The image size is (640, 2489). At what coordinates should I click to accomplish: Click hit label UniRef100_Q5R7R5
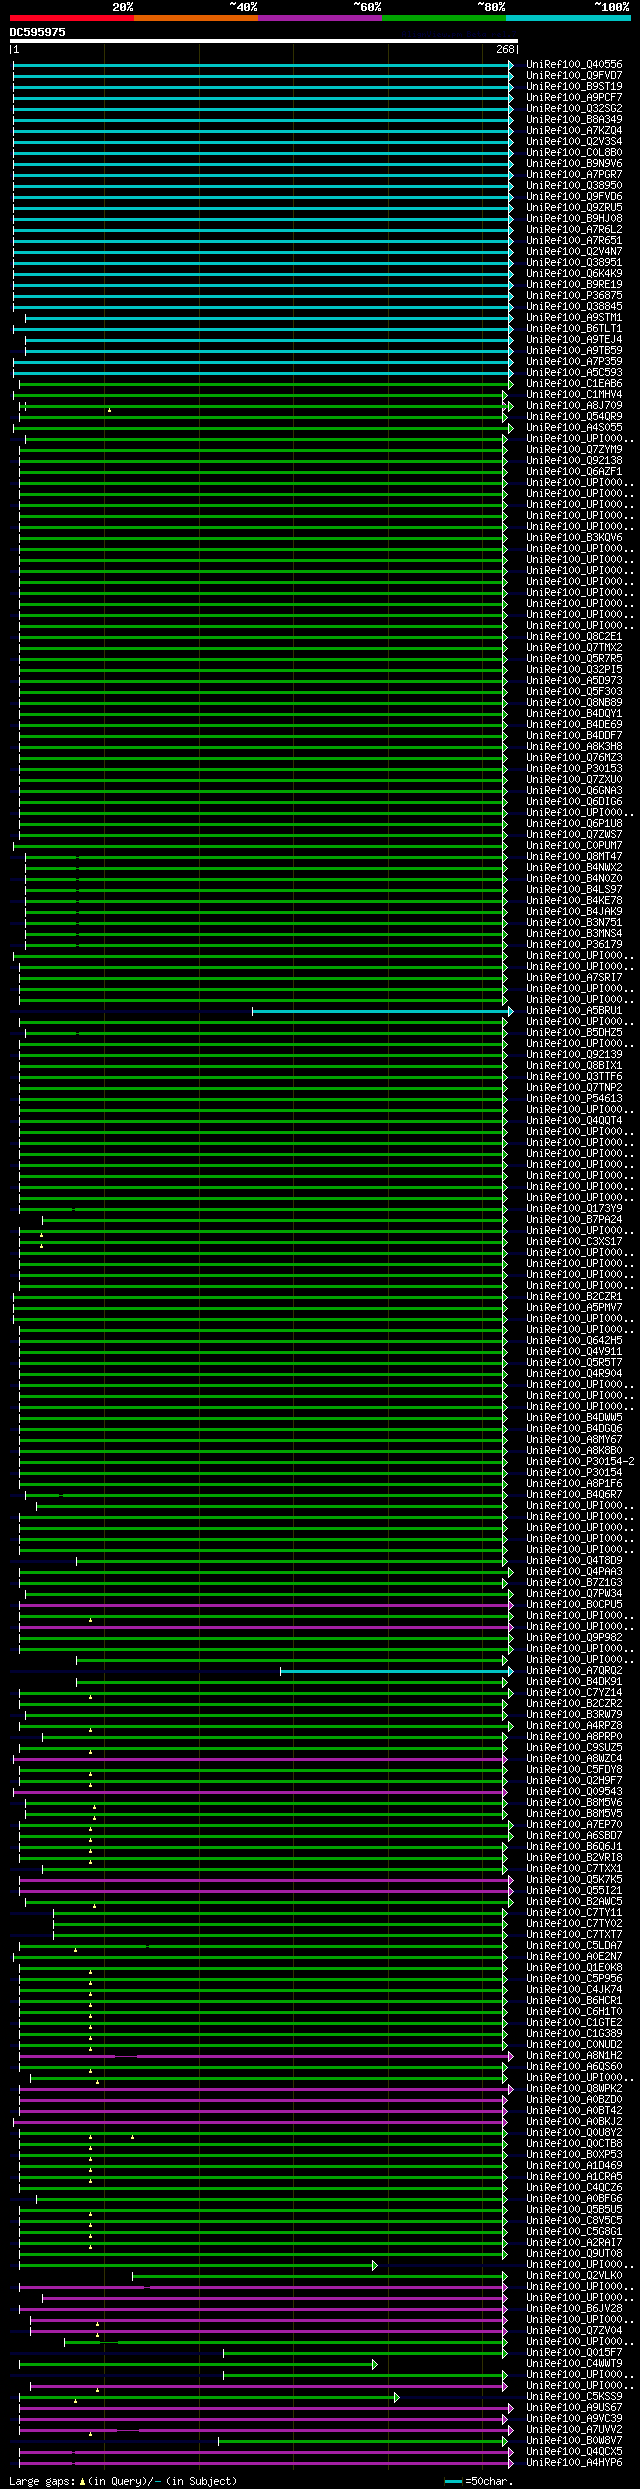[574, 659]
